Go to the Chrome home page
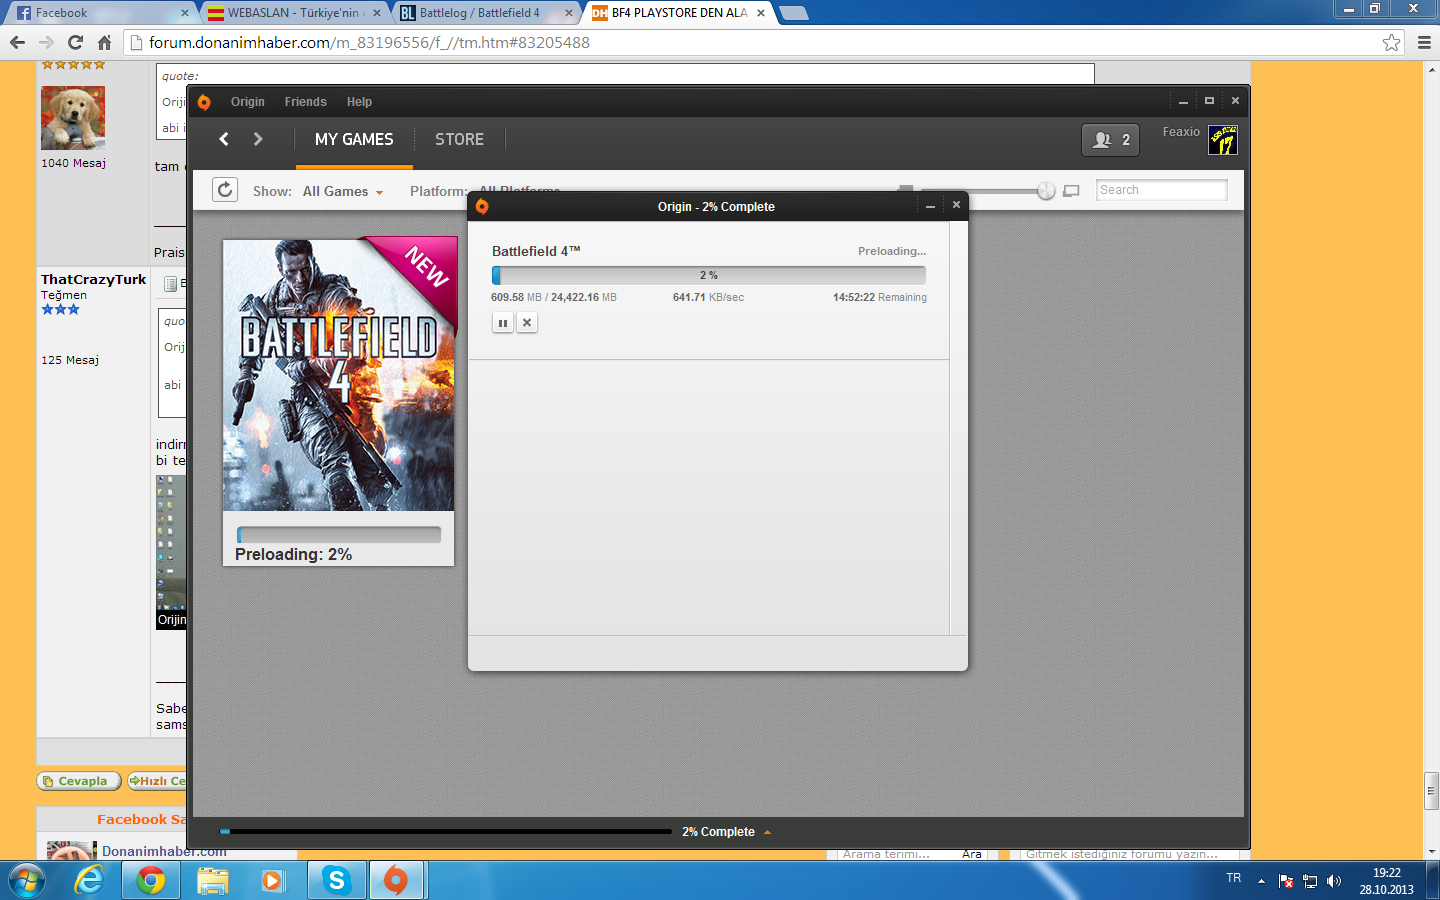 tap(104, 42)
